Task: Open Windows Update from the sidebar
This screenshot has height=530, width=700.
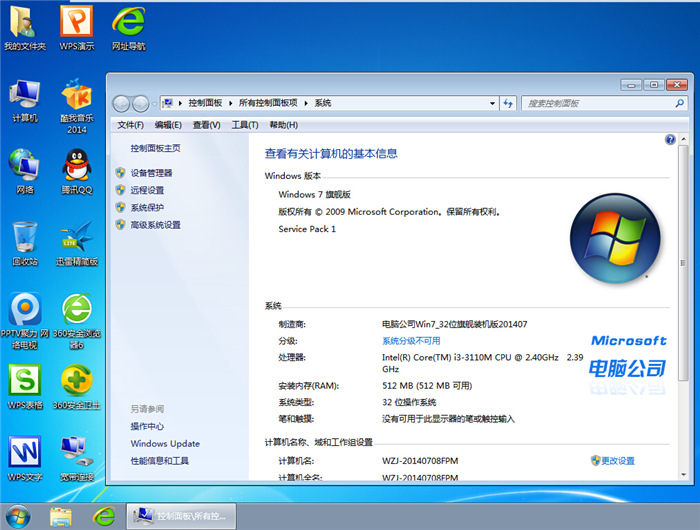Action: 165,444
